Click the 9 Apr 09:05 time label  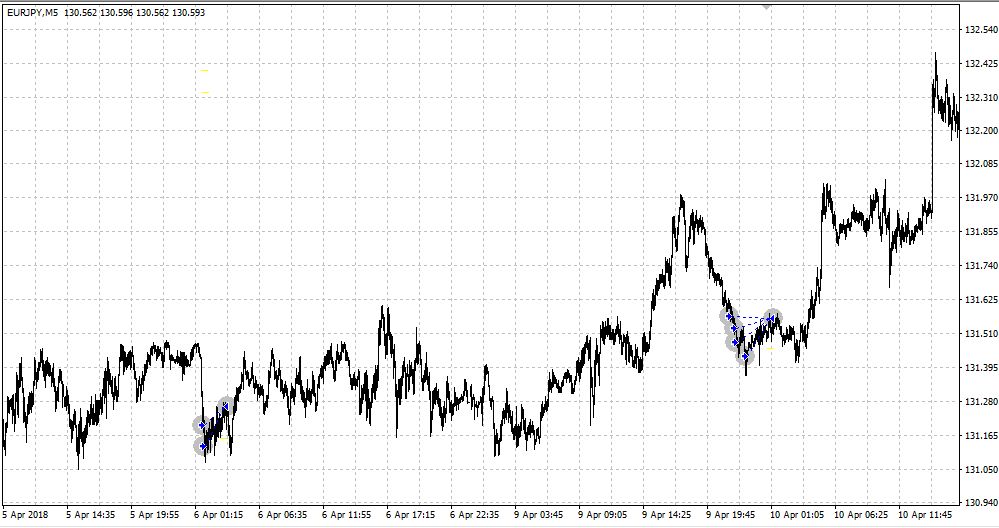click(602, 515)
